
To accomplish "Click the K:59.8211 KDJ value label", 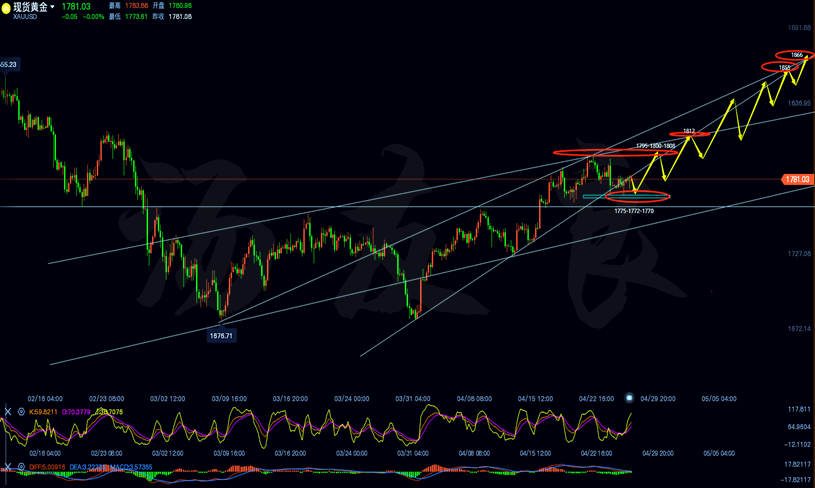I will click(44, 411).
